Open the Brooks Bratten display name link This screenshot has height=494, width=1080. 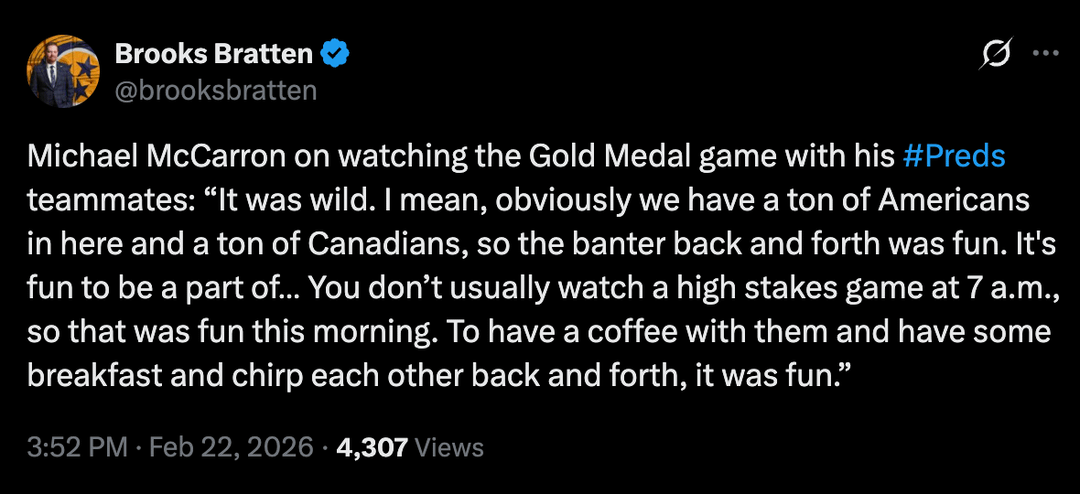(215, 54)
